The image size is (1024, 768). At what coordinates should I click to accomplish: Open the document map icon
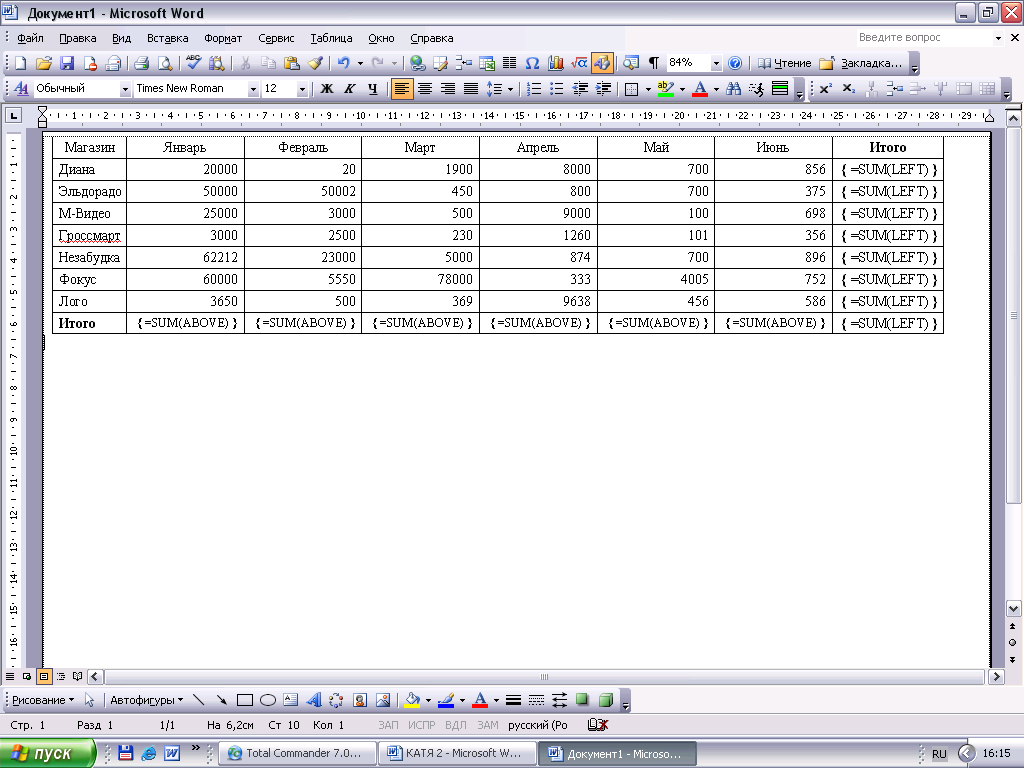631,63
